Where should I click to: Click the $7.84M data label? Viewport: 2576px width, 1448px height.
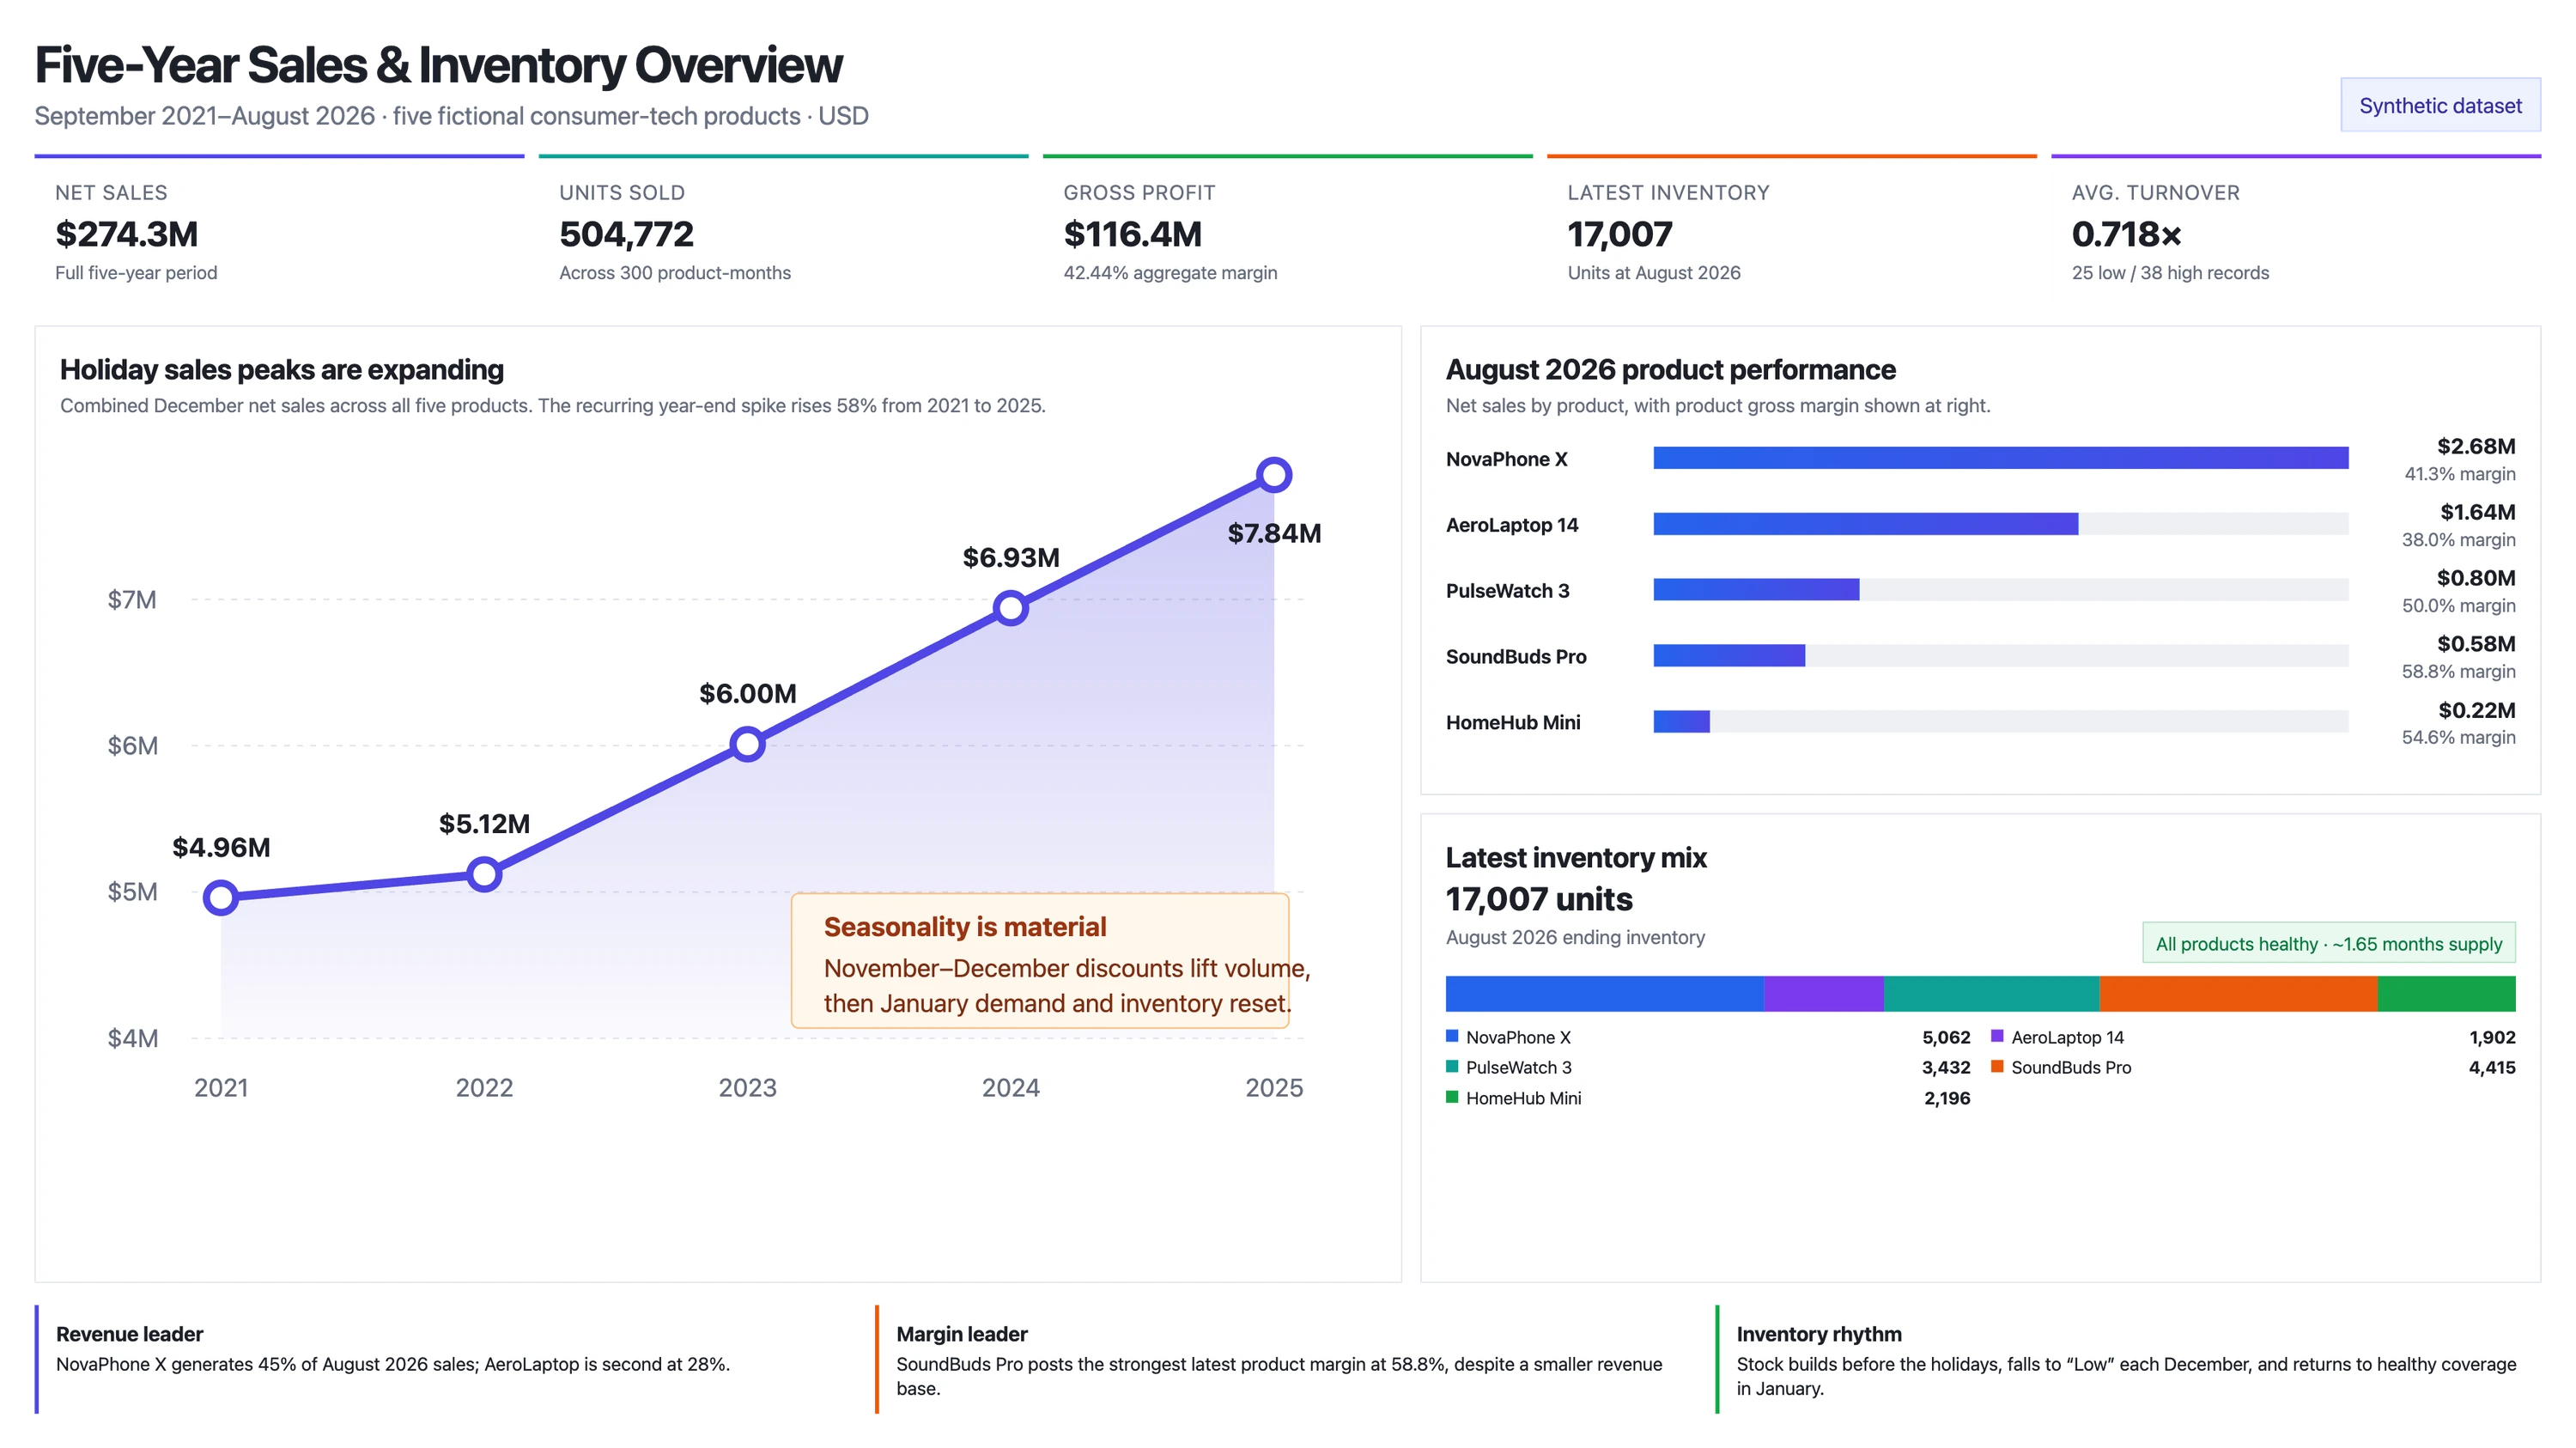(1275, 533)
